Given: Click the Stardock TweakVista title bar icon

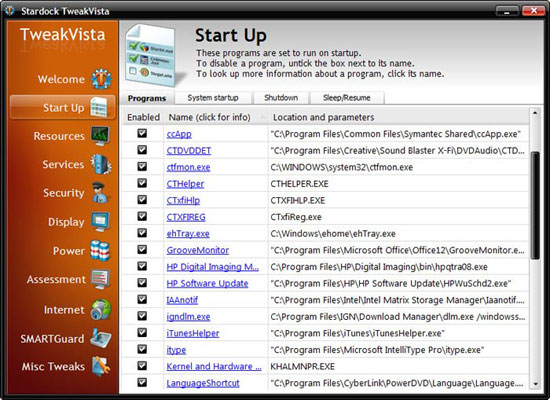Looking at the screenshot, I should pos(10,11).
